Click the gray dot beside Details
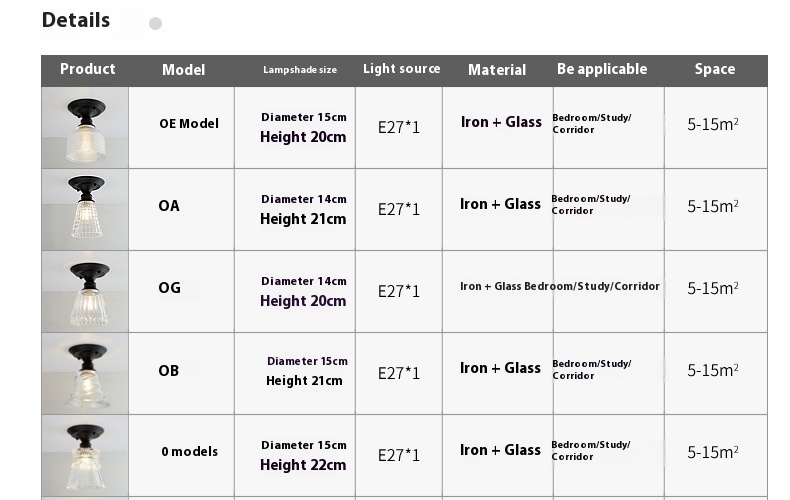 click(x=156, y=23)
